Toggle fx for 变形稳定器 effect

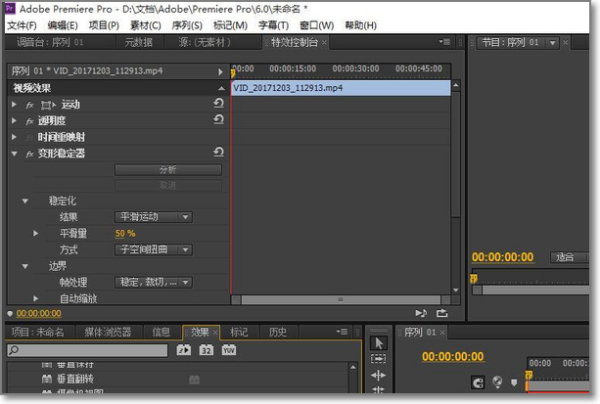click(30, 153)
